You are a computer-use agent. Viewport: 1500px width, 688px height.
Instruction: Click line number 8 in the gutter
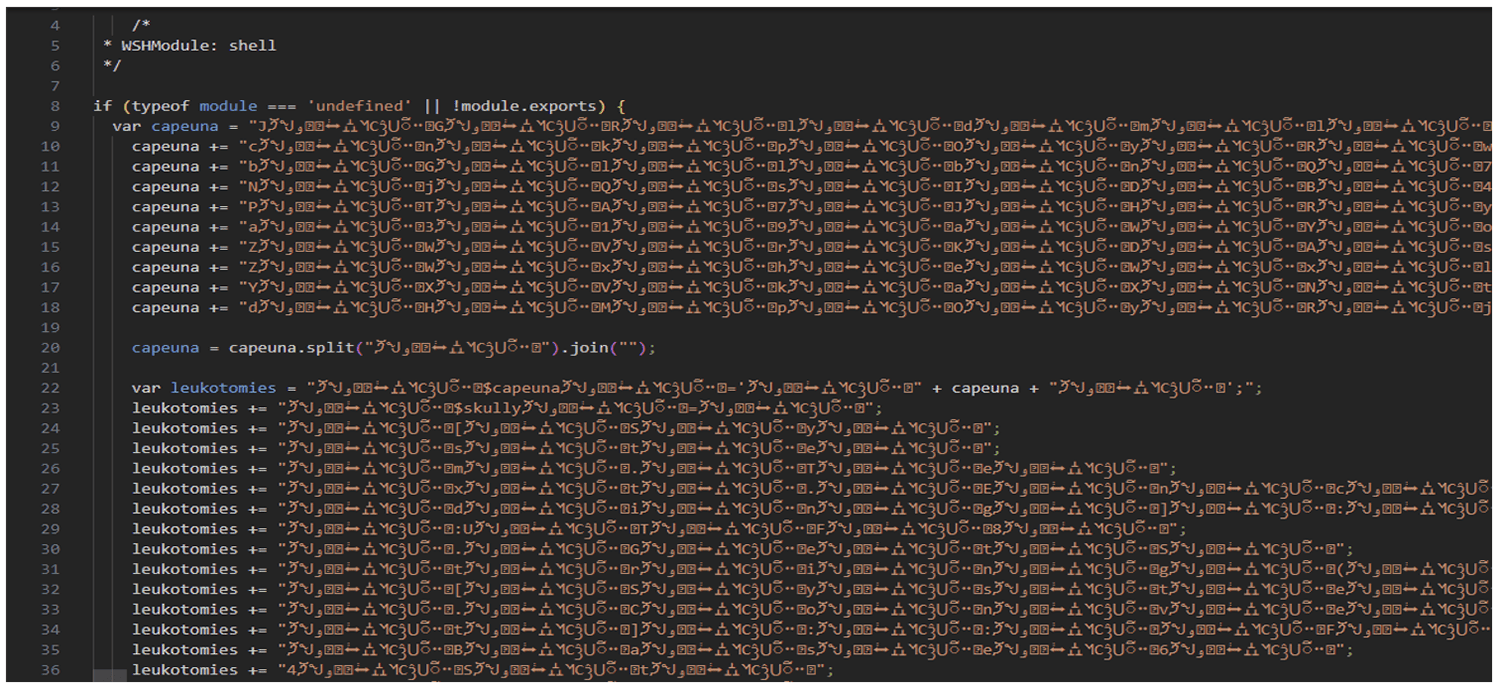54,106
